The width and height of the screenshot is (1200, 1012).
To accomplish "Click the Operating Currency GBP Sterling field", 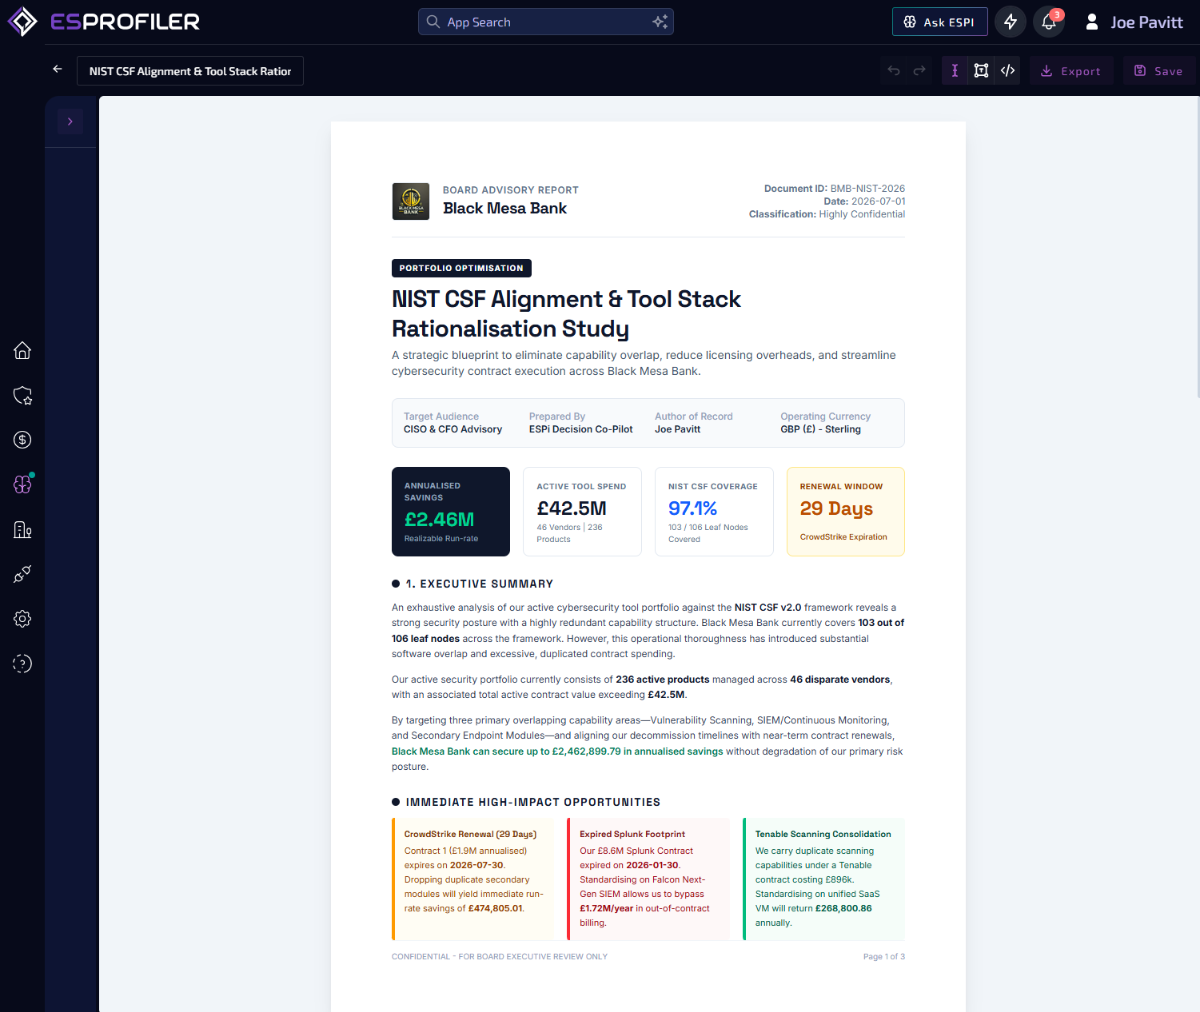I will pyautogui.click(x=825, y=423).
